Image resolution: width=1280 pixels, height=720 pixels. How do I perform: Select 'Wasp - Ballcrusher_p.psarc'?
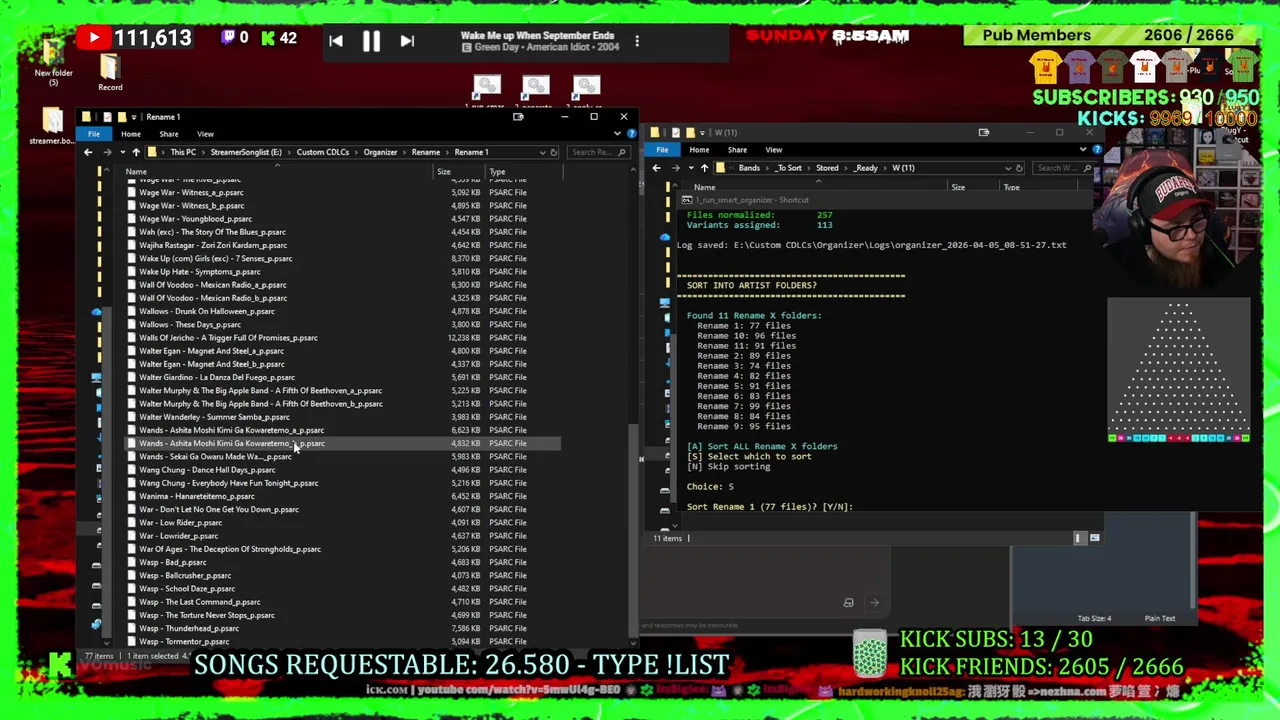point(343,575)
